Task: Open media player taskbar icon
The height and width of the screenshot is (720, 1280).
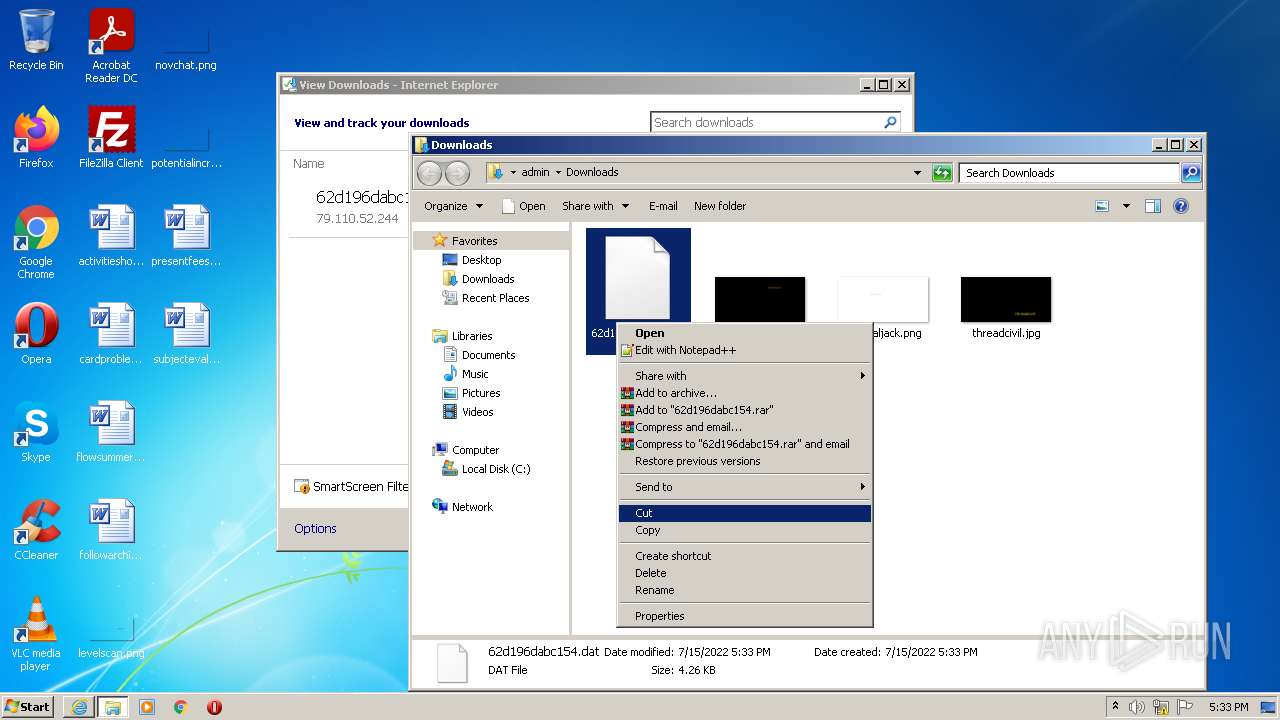Action: tap(147, 707)
